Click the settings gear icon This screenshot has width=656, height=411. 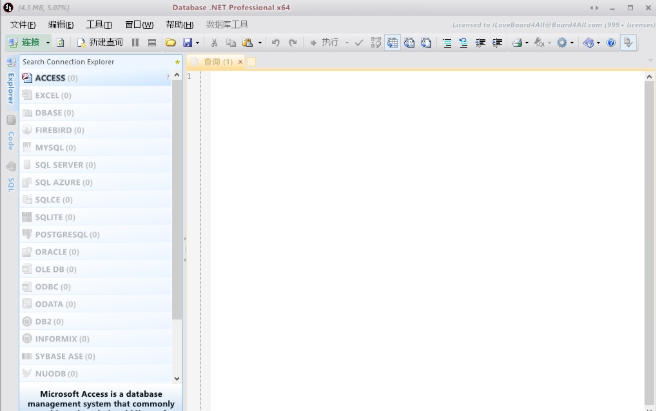[561, 43]
